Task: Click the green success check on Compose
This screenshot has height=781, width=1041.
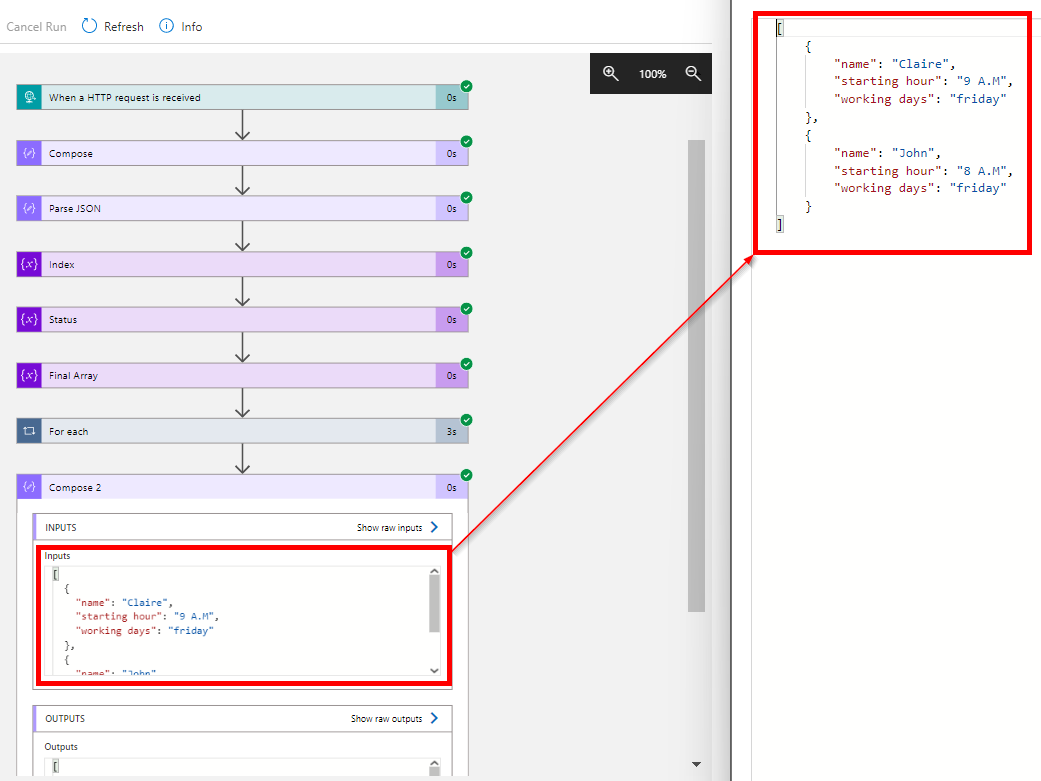Action: [x=467, y=141]
